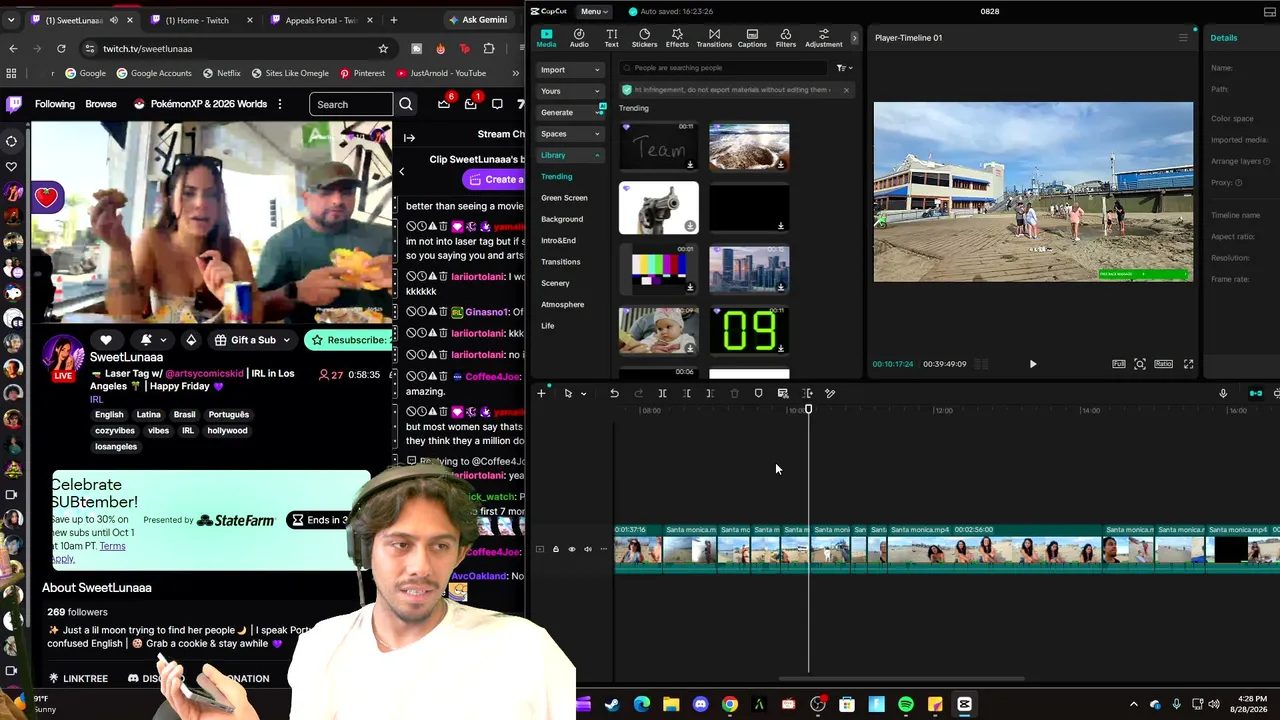Click the undo arrow in the timeline toolbar
Viewport: 1280px width, 720px height.
coord(614,394)
